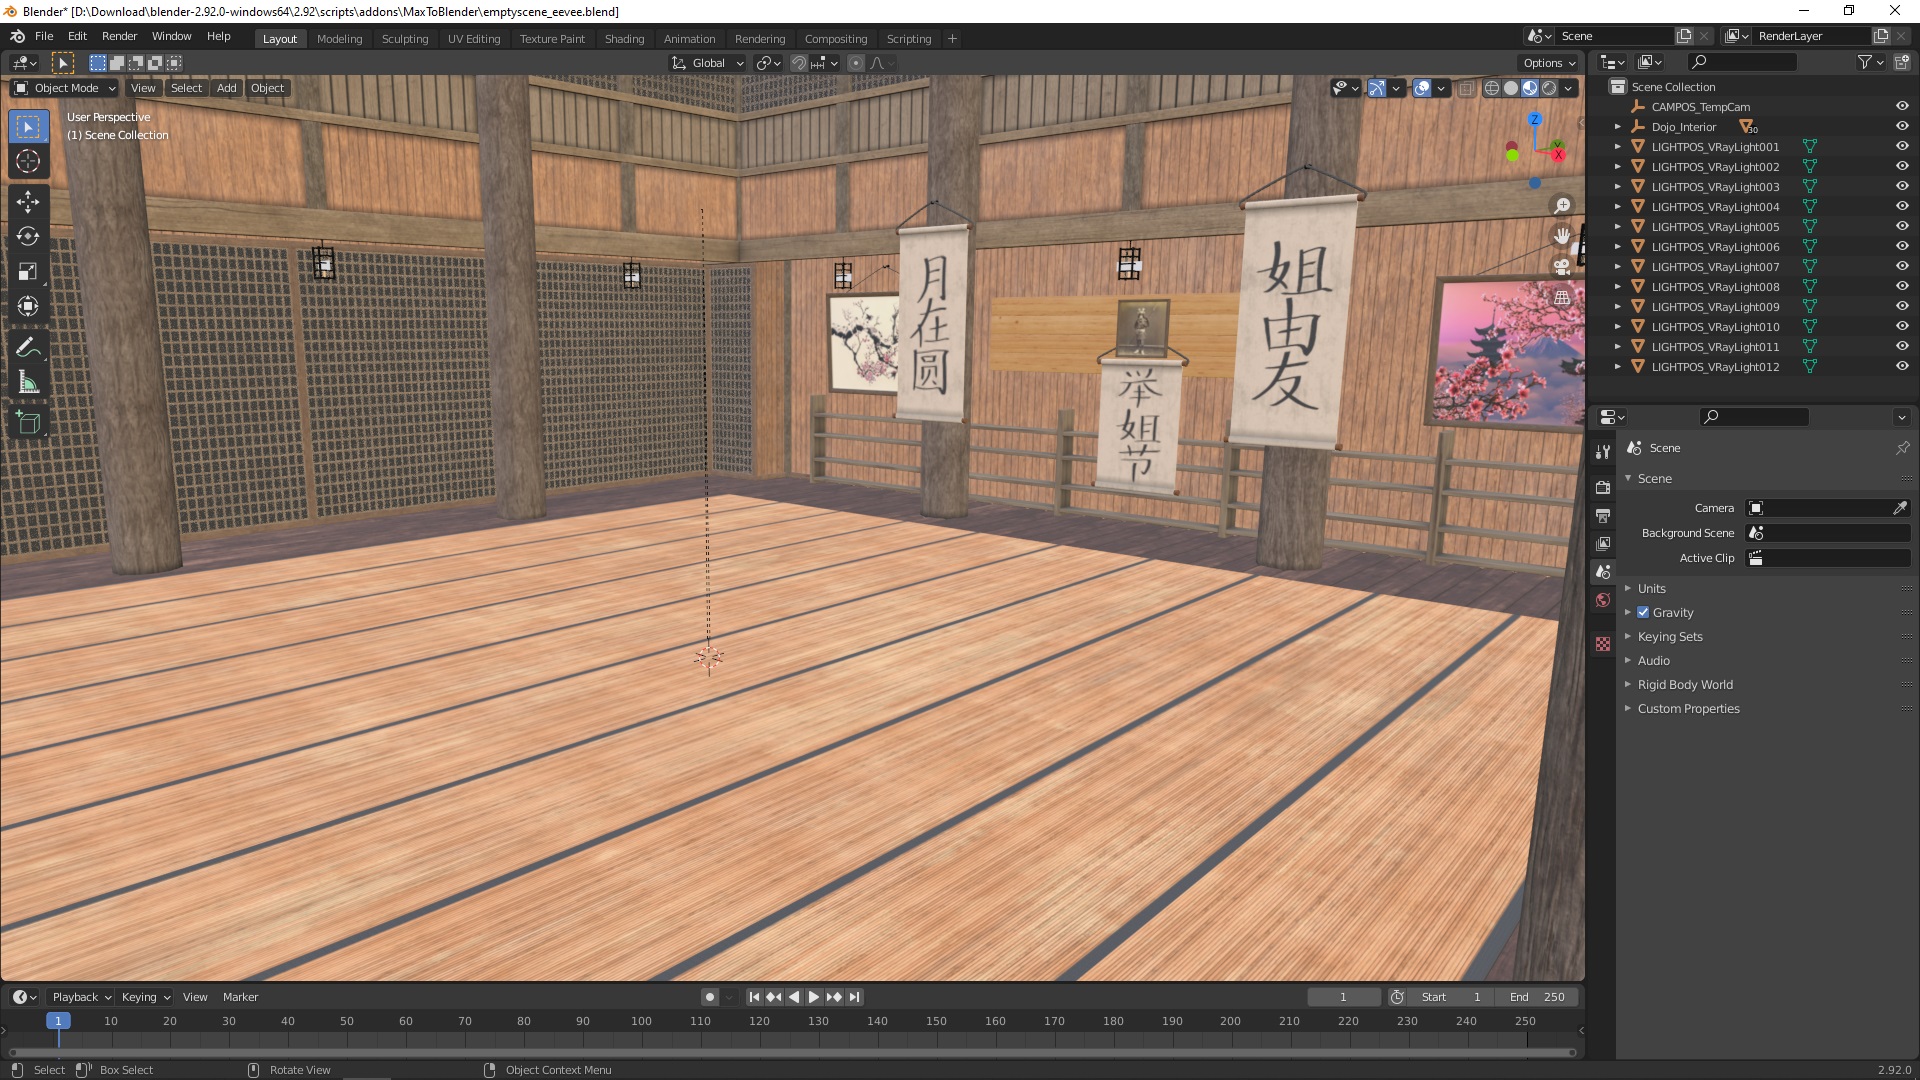The width and height of the screenshot is (1920, 1080).
Task: Enable the Gravity checkbox
Action: [1643, 612]
